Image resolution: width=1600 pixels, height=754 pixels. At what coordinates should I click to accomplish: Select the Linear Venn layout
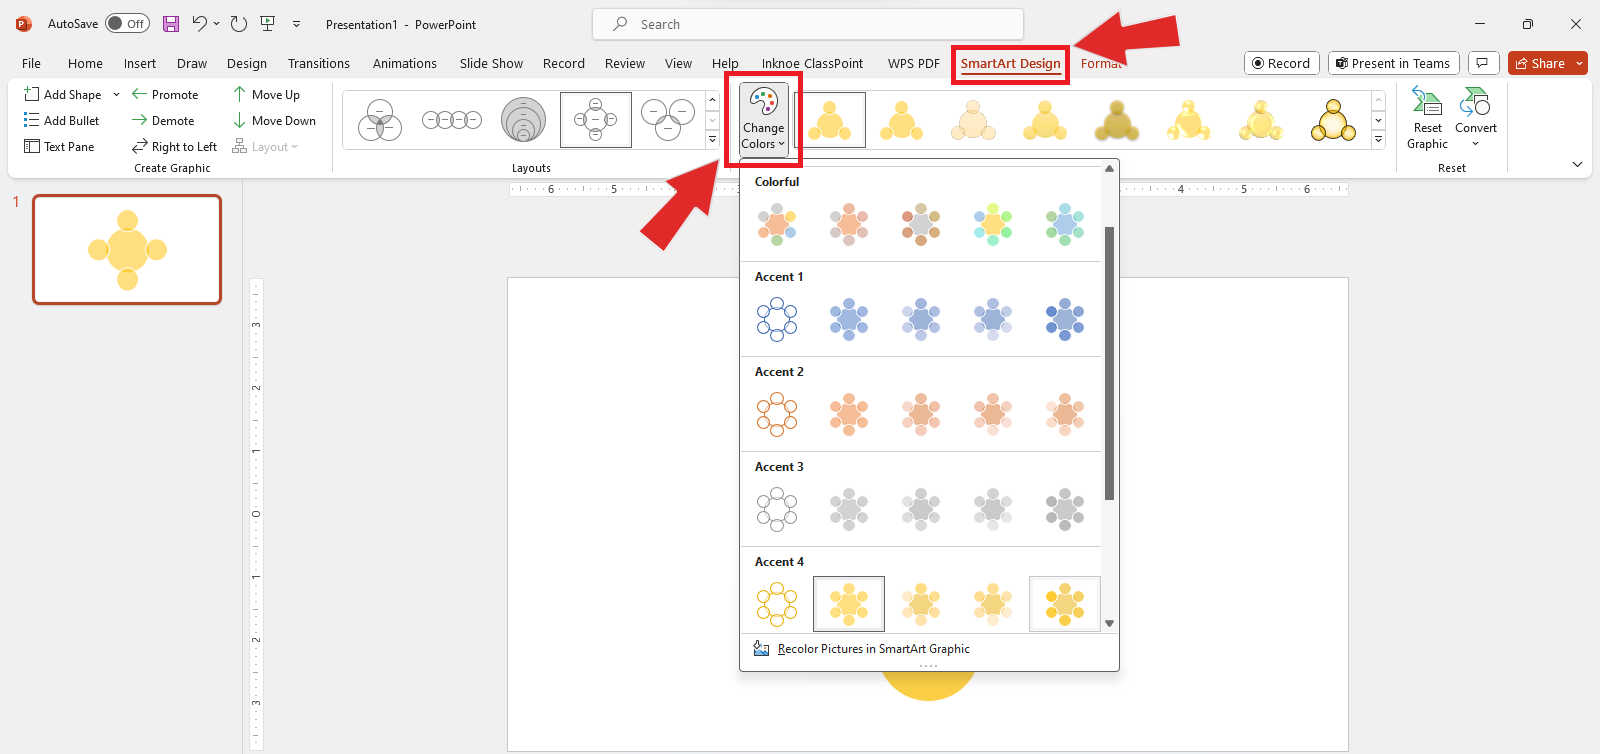452,120
